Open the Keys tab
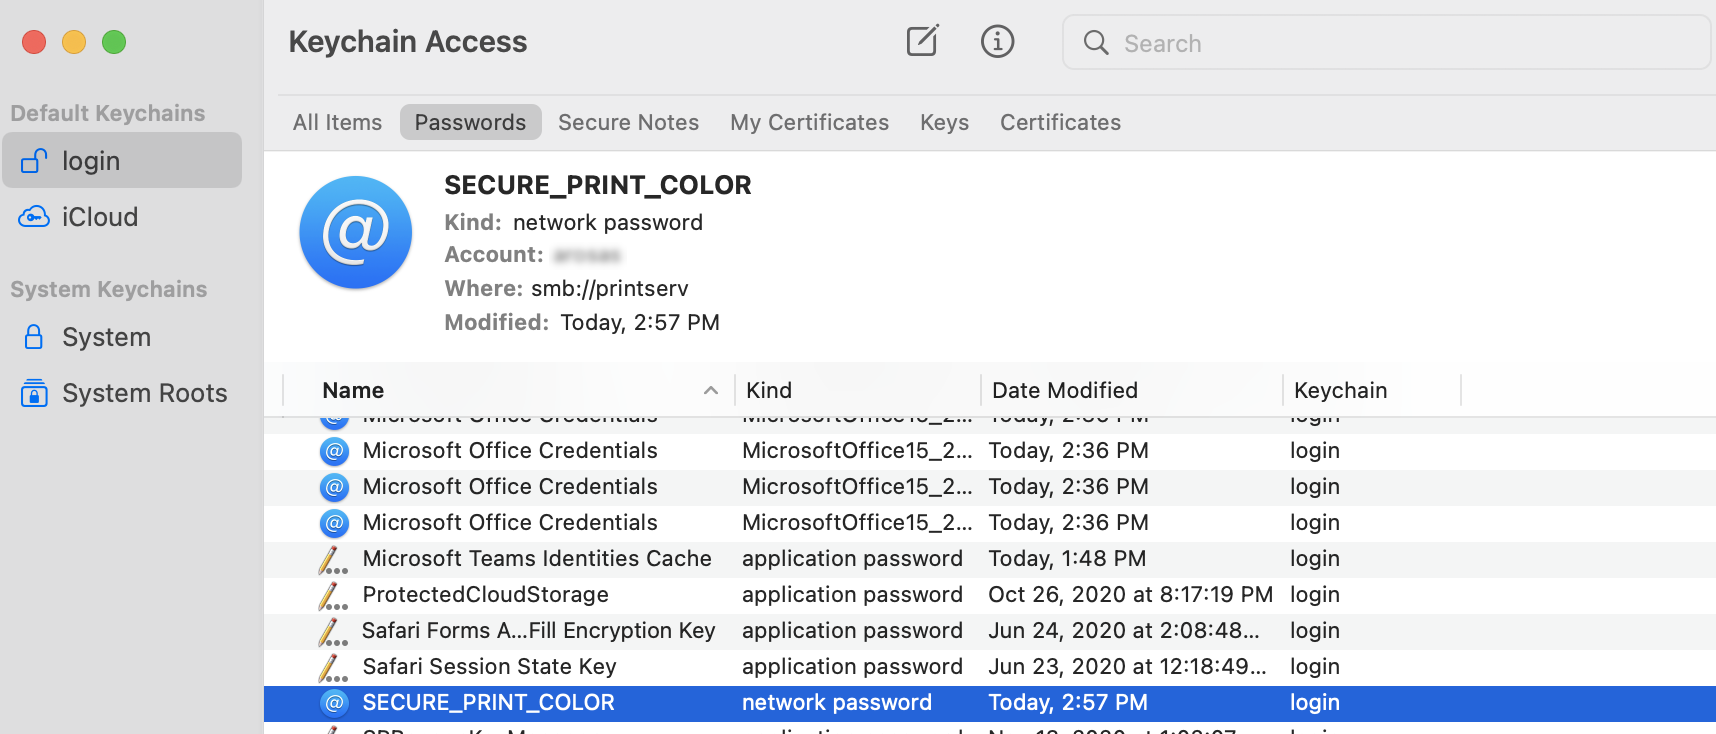The height and width of the screenshot is (734, 1716). tap(944, 122)
